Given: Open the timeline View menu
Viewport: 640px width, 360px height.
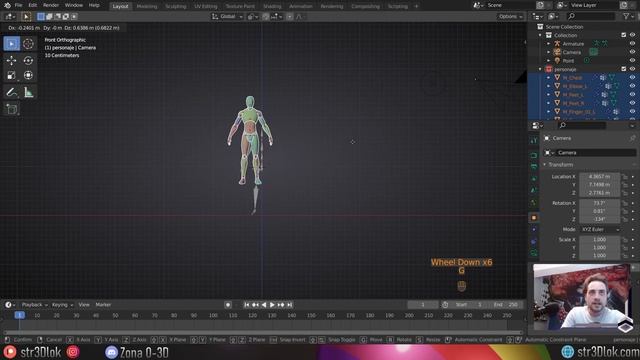Looking at the screenshot, I should click(84, 305).
